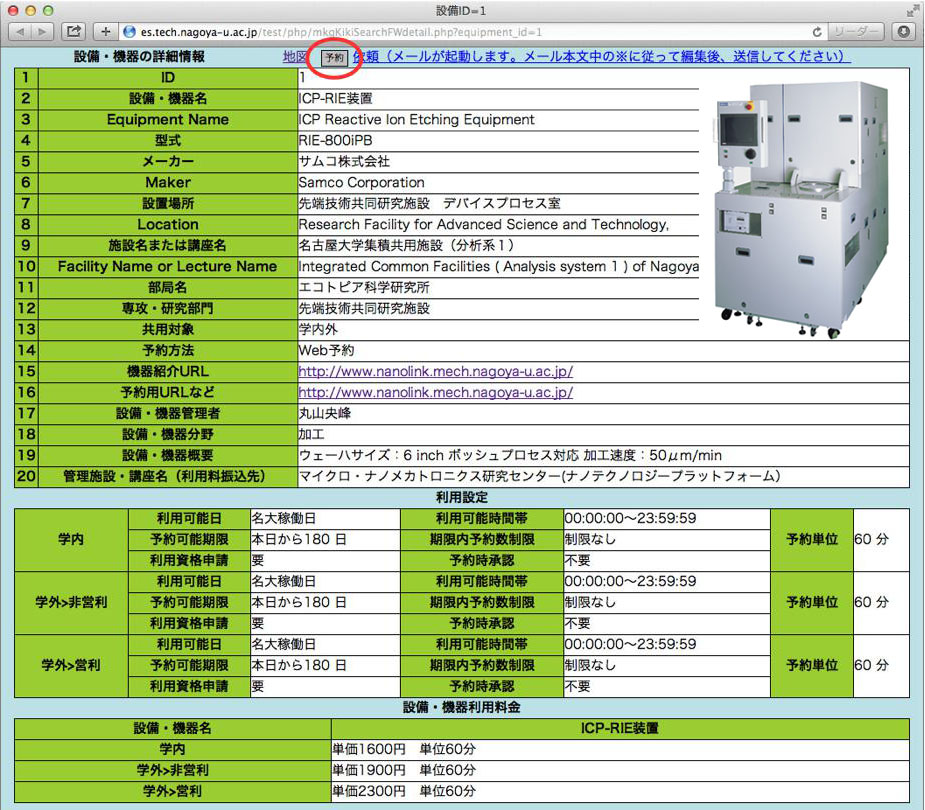Image resolution: width=925 pixels, height=810 pixels.
Task: Enter fullscreen using the top-right arrows icon
Action: coord(911,10)
